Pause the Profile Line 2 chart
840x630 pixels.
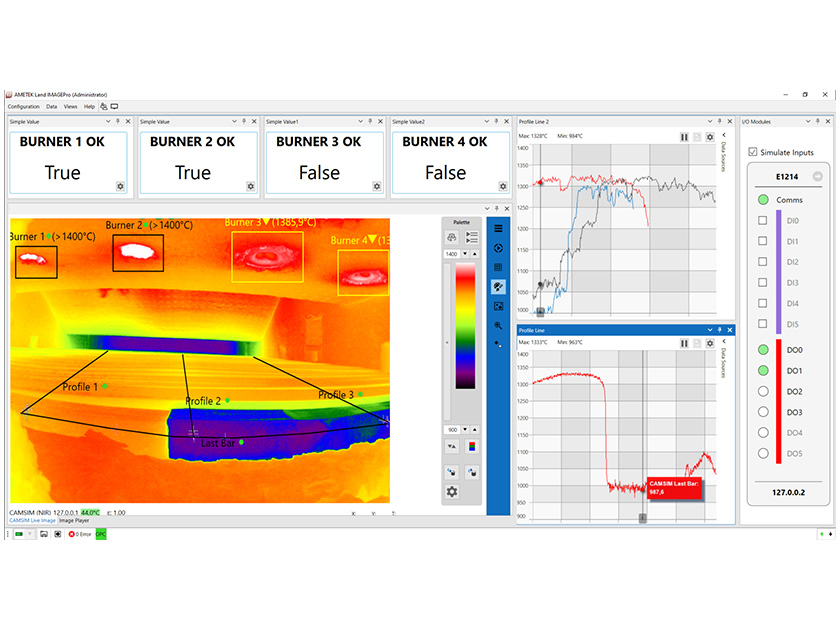[x=684, y=137]
